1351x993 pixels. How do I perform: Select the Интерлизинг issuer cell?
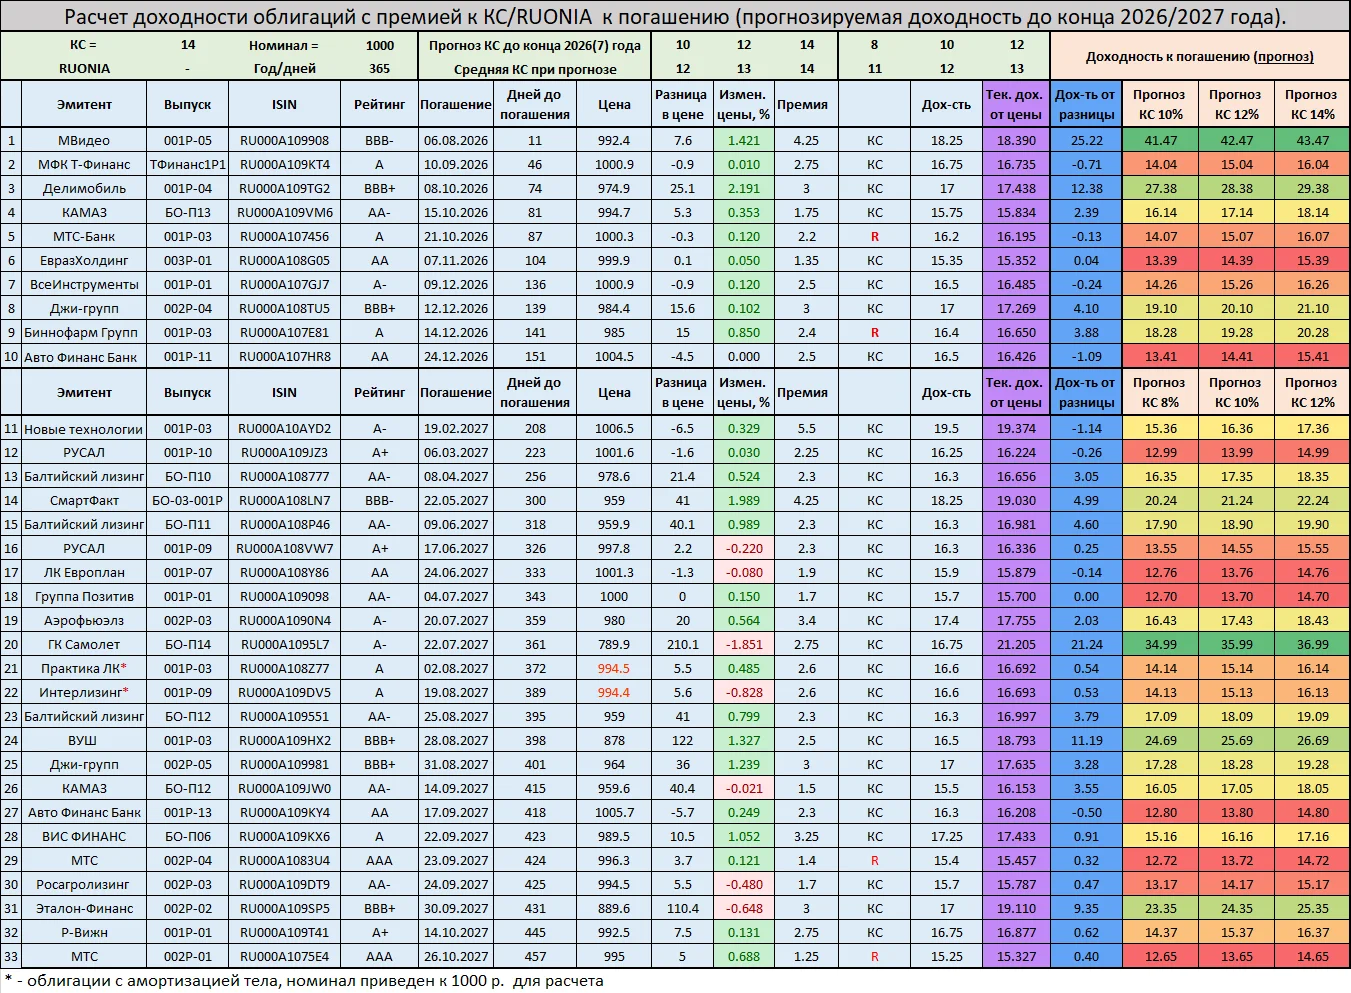[x=84, y=693]
